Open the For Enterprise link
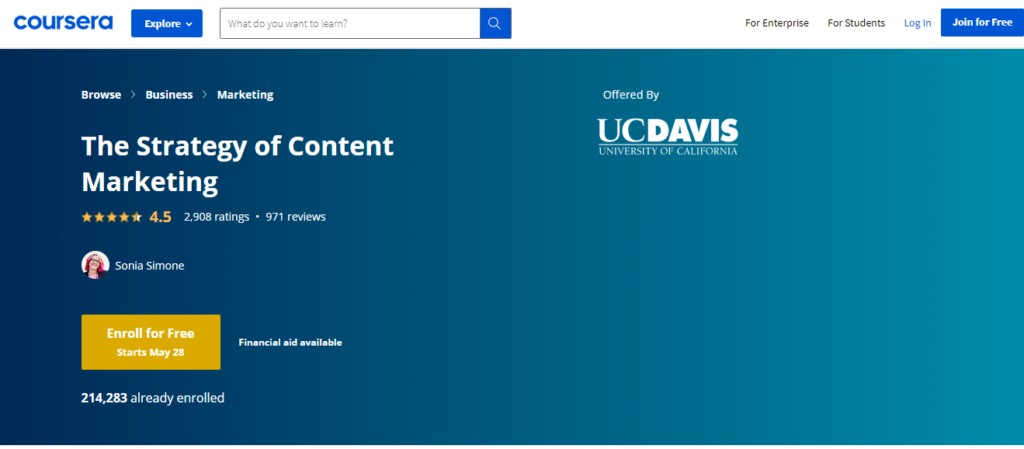This screenshot has height=449, width=1024. 776,23
